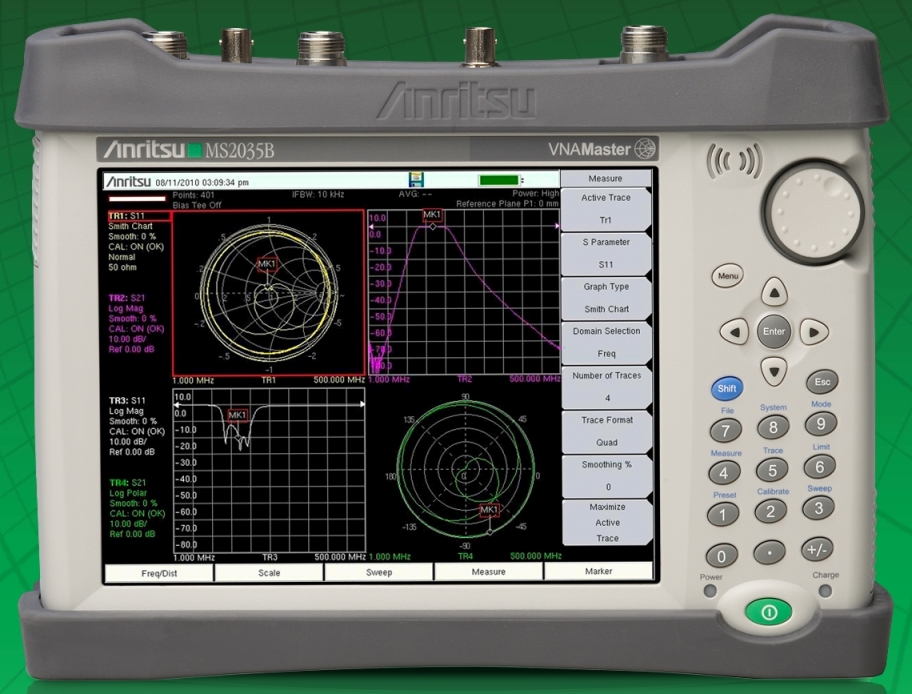Open the S Parameter S11 softkey
This screenshot has height=694, width=912.
[604, 255]
